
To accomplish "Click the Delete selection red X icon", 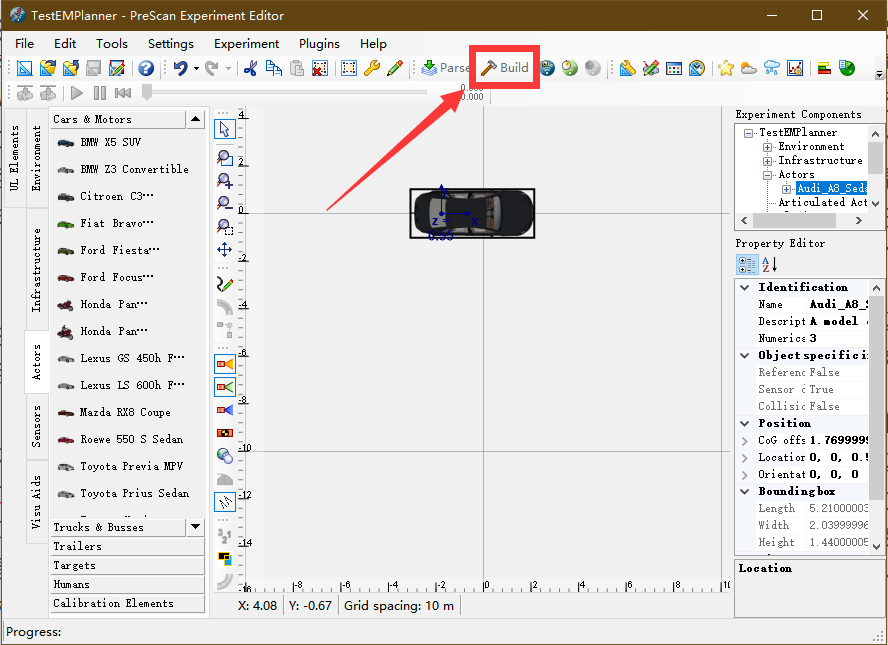I will tap(320, 68).
